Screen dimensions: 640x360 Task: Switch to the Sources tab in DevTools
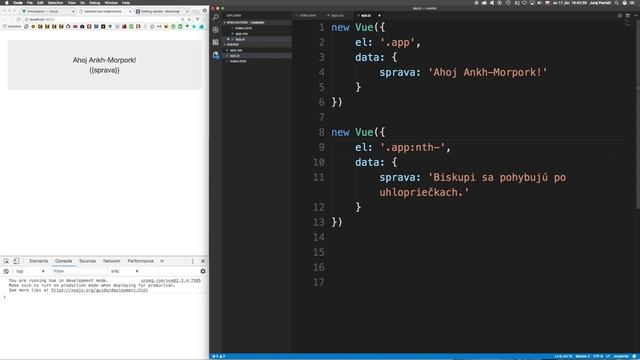tap(87, 261)
